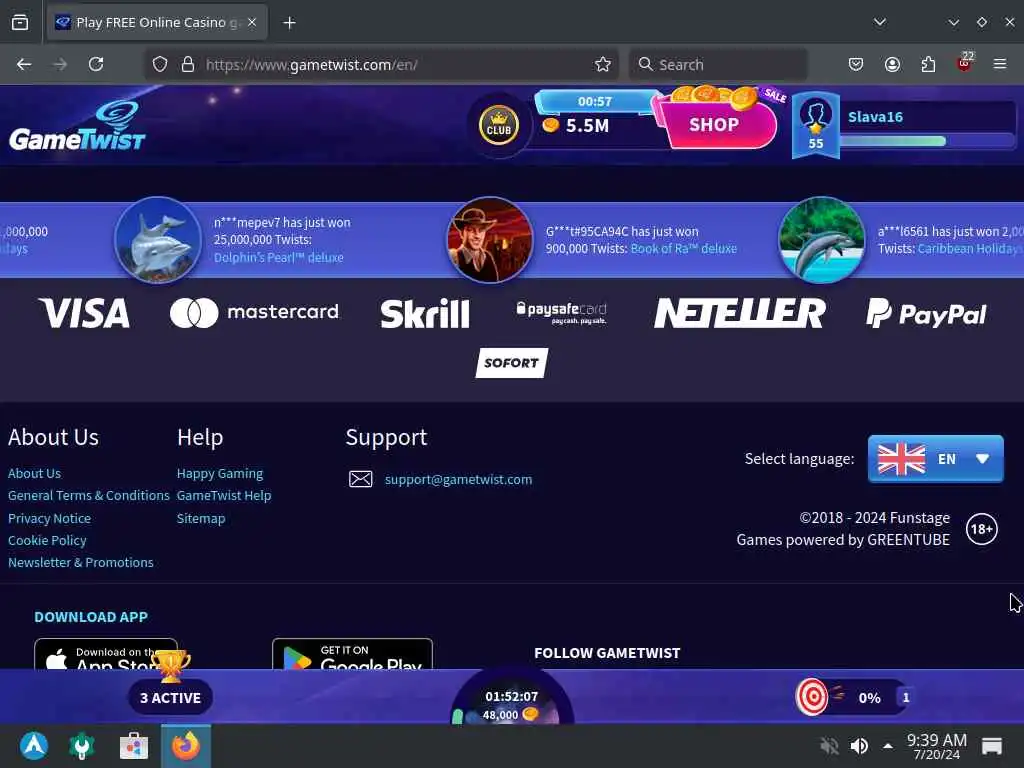This screenshot has height=768, width=1024.
Task: Reload the current page
Action: [x=96, y=64]
